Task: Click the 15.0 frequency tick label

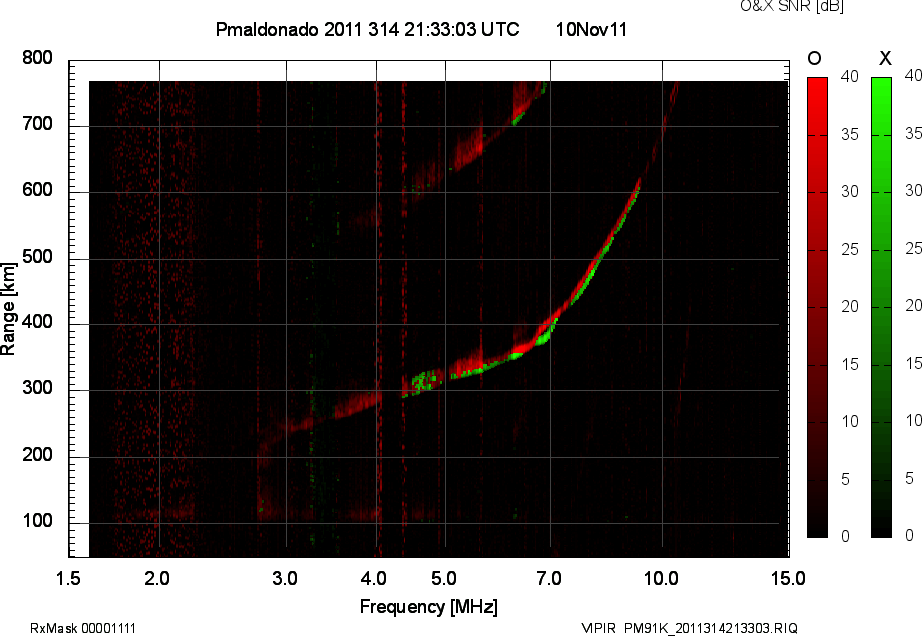Action: click(788, 578)
